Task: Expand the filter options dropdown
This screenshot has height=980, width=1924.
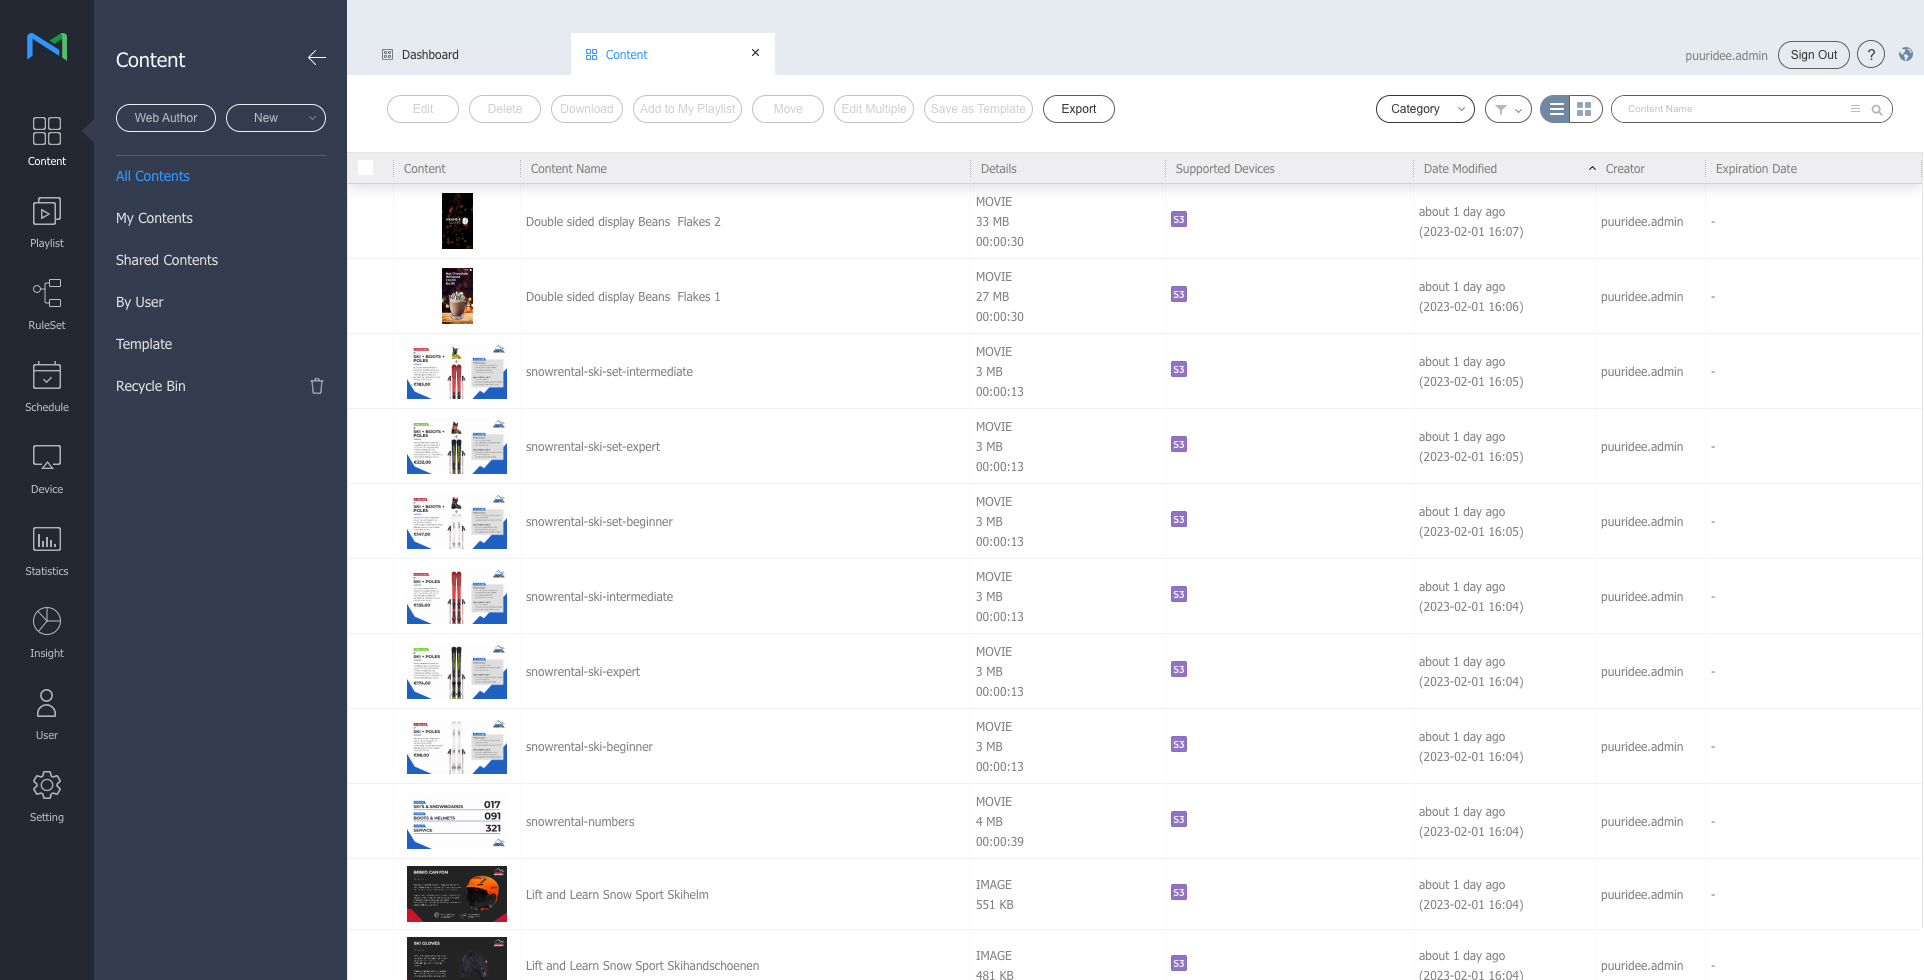Action: click(x=1508, y=109)
